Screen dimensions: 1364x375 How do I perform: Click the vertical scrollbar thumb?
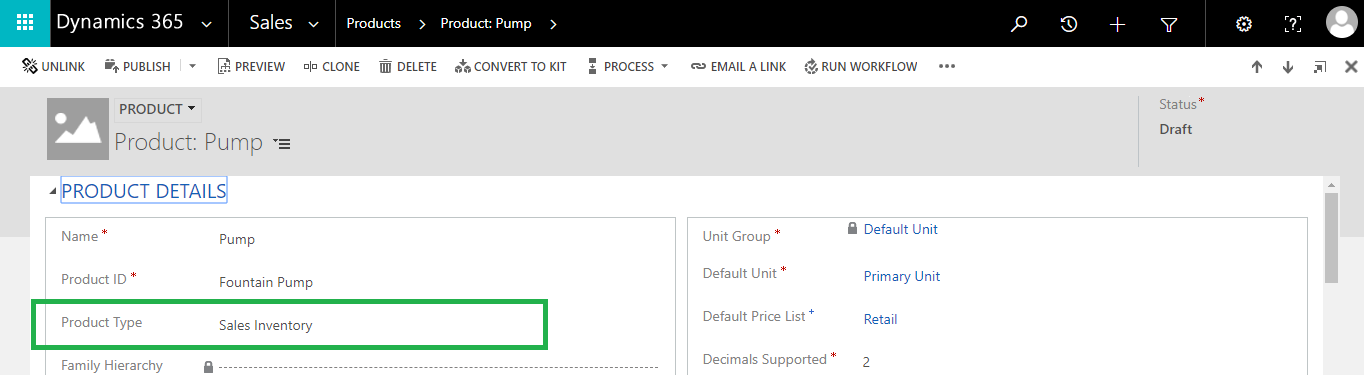tap(1331, 238)
